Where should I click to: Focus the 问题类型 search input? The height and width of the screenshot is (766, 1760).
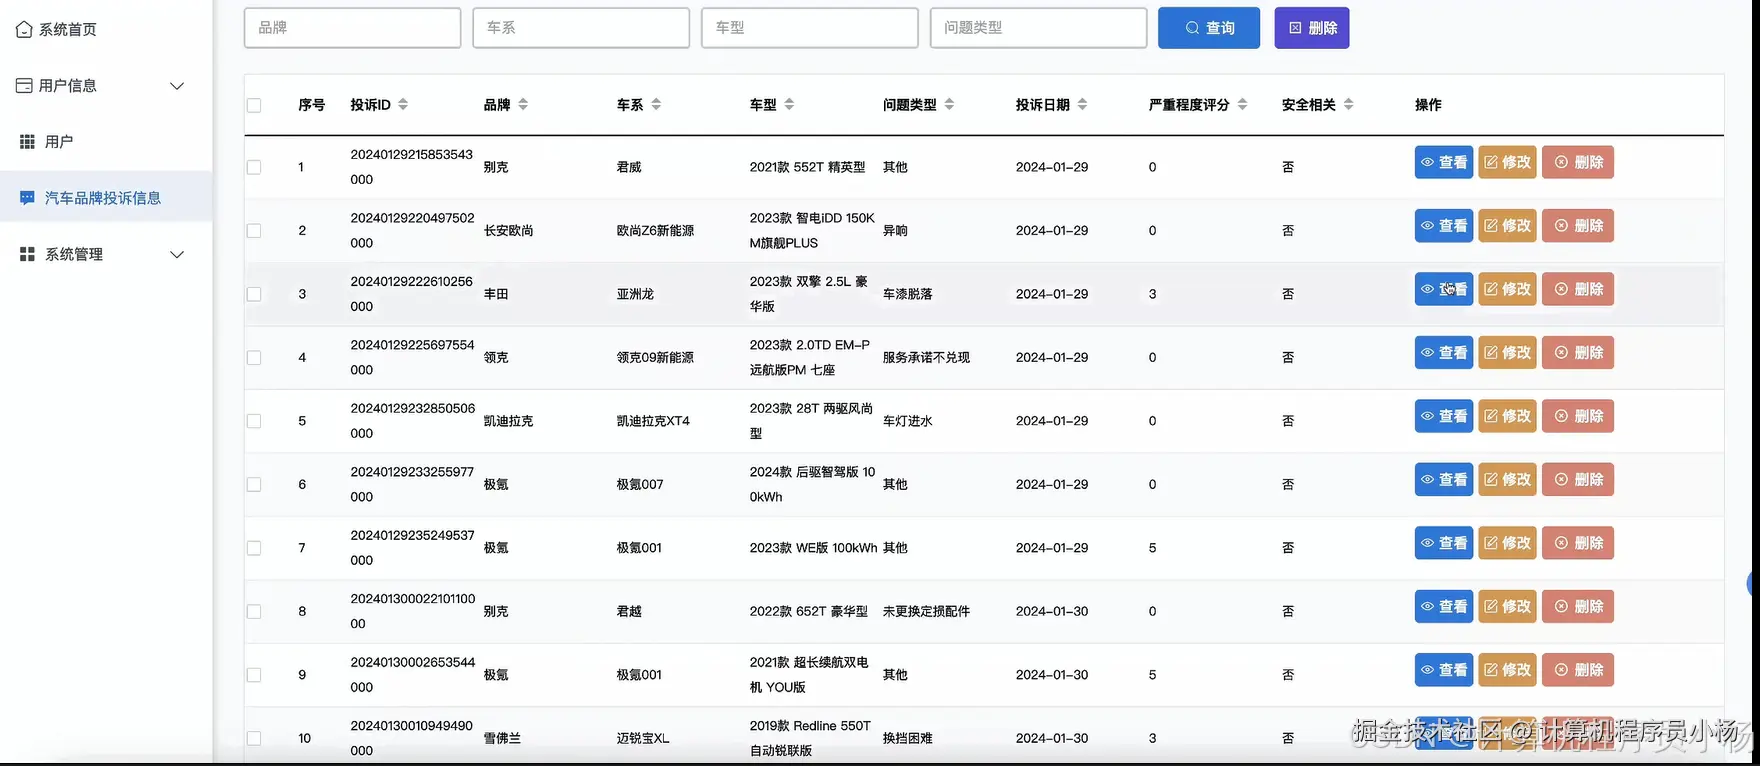[1038, 28]
